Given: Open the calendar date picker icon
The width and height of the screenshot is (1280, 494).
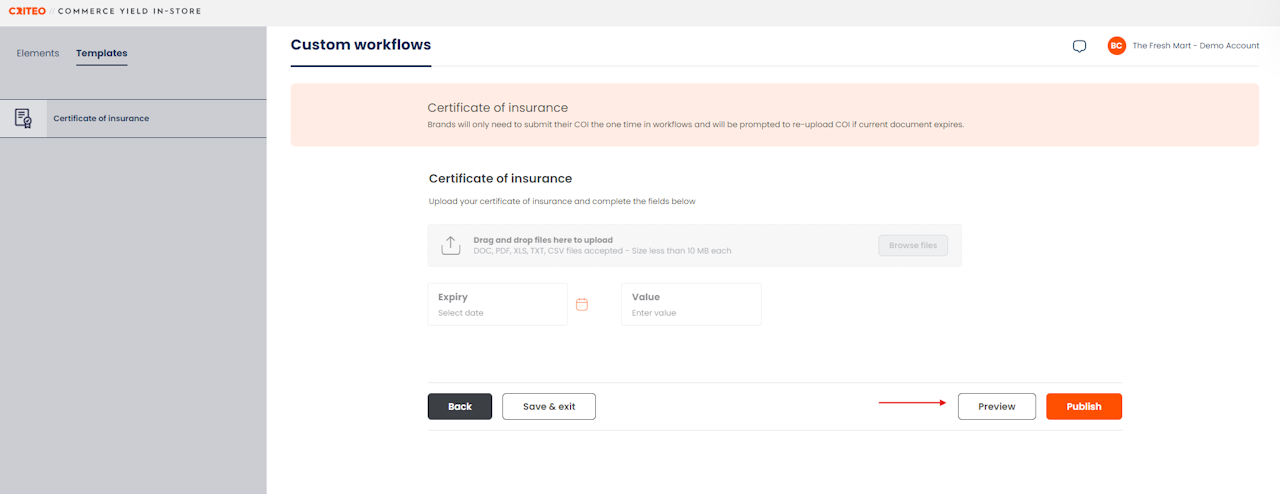Looking at the screenshot, I should pyautogui.click(x=582, y=305).
